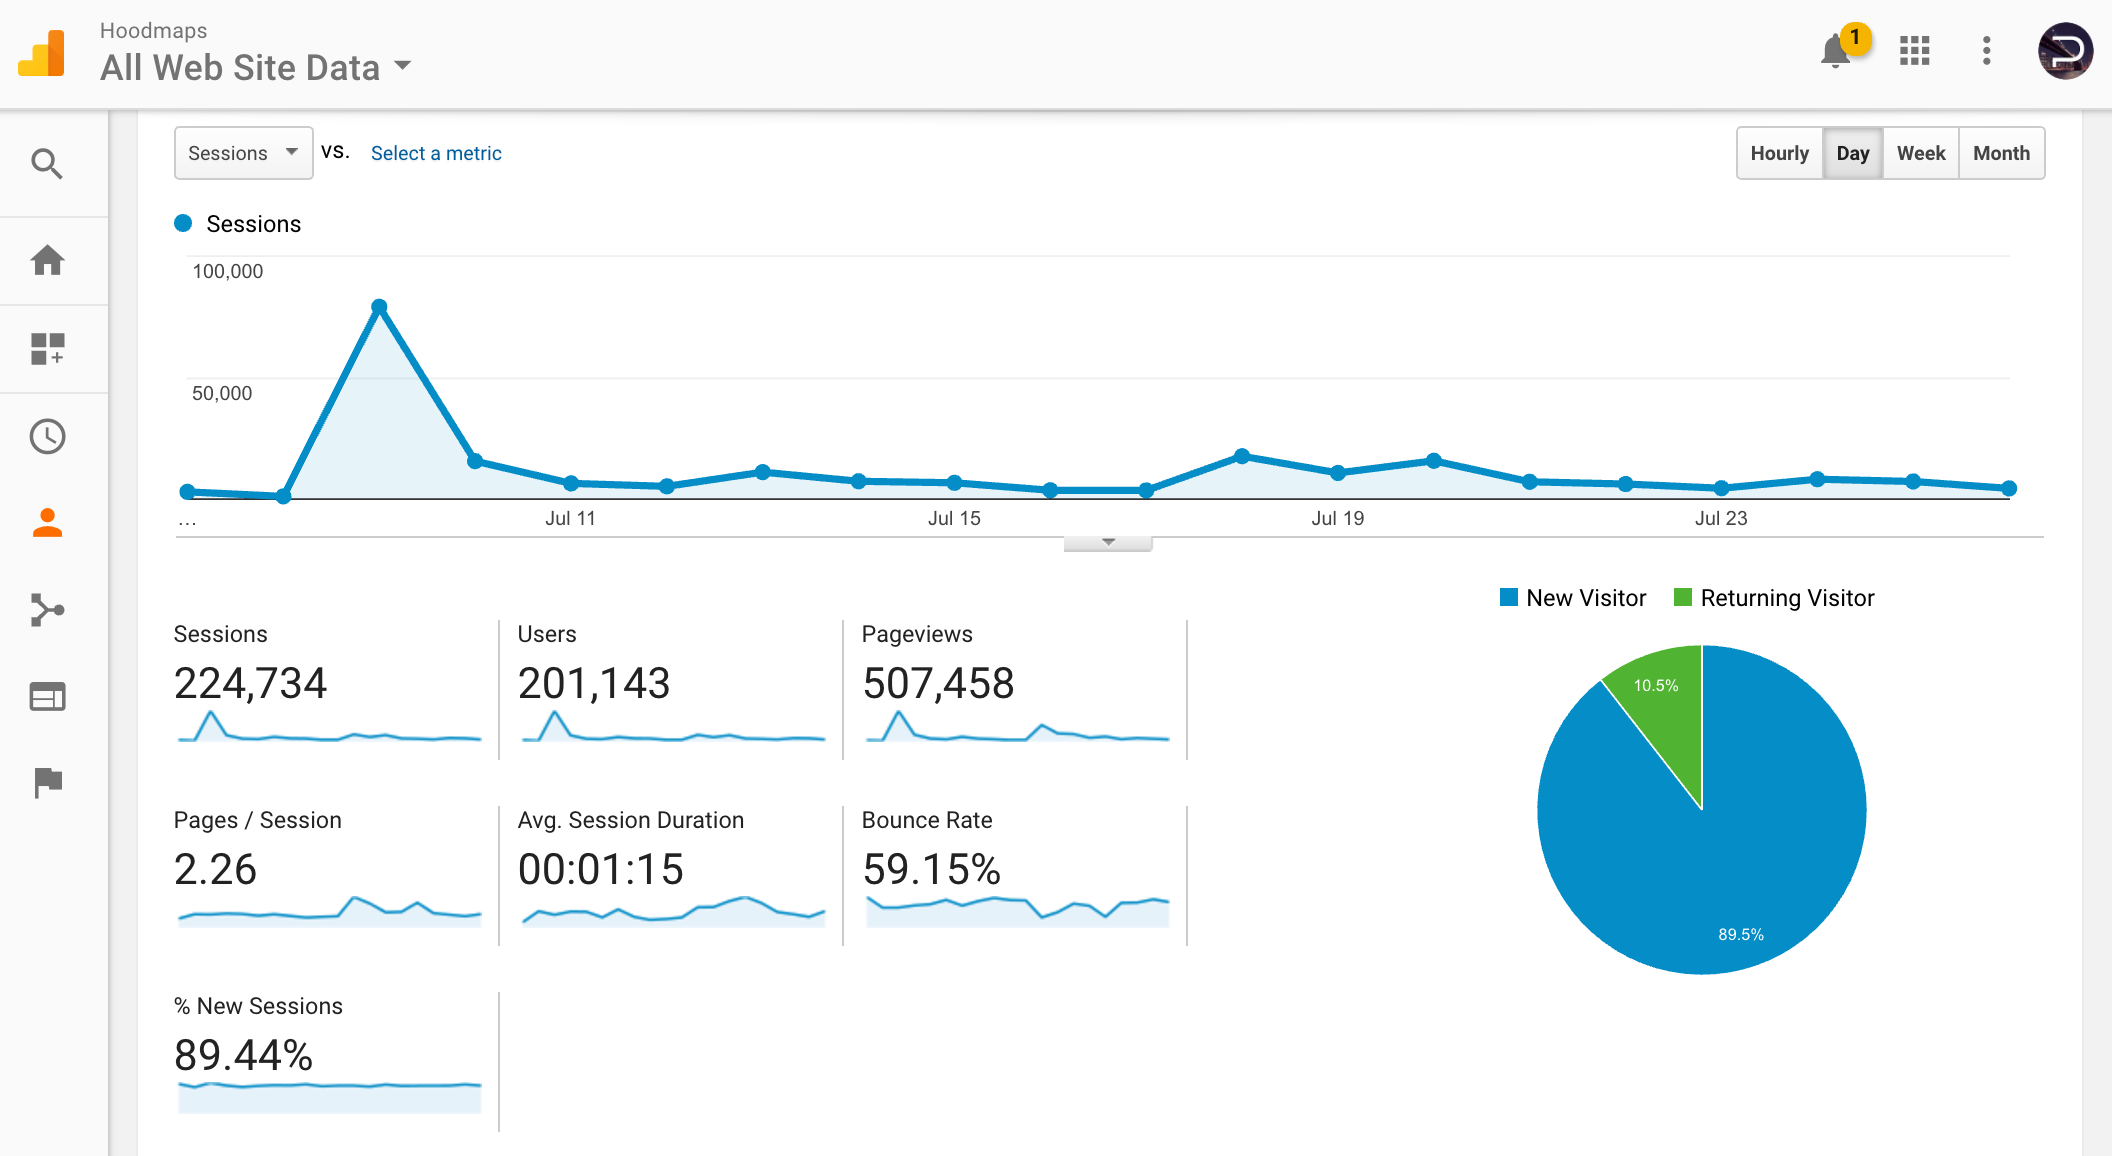Switch graph to Week view
The width and height of the screenshot is (2112, 1156).
coord(1920,153)
